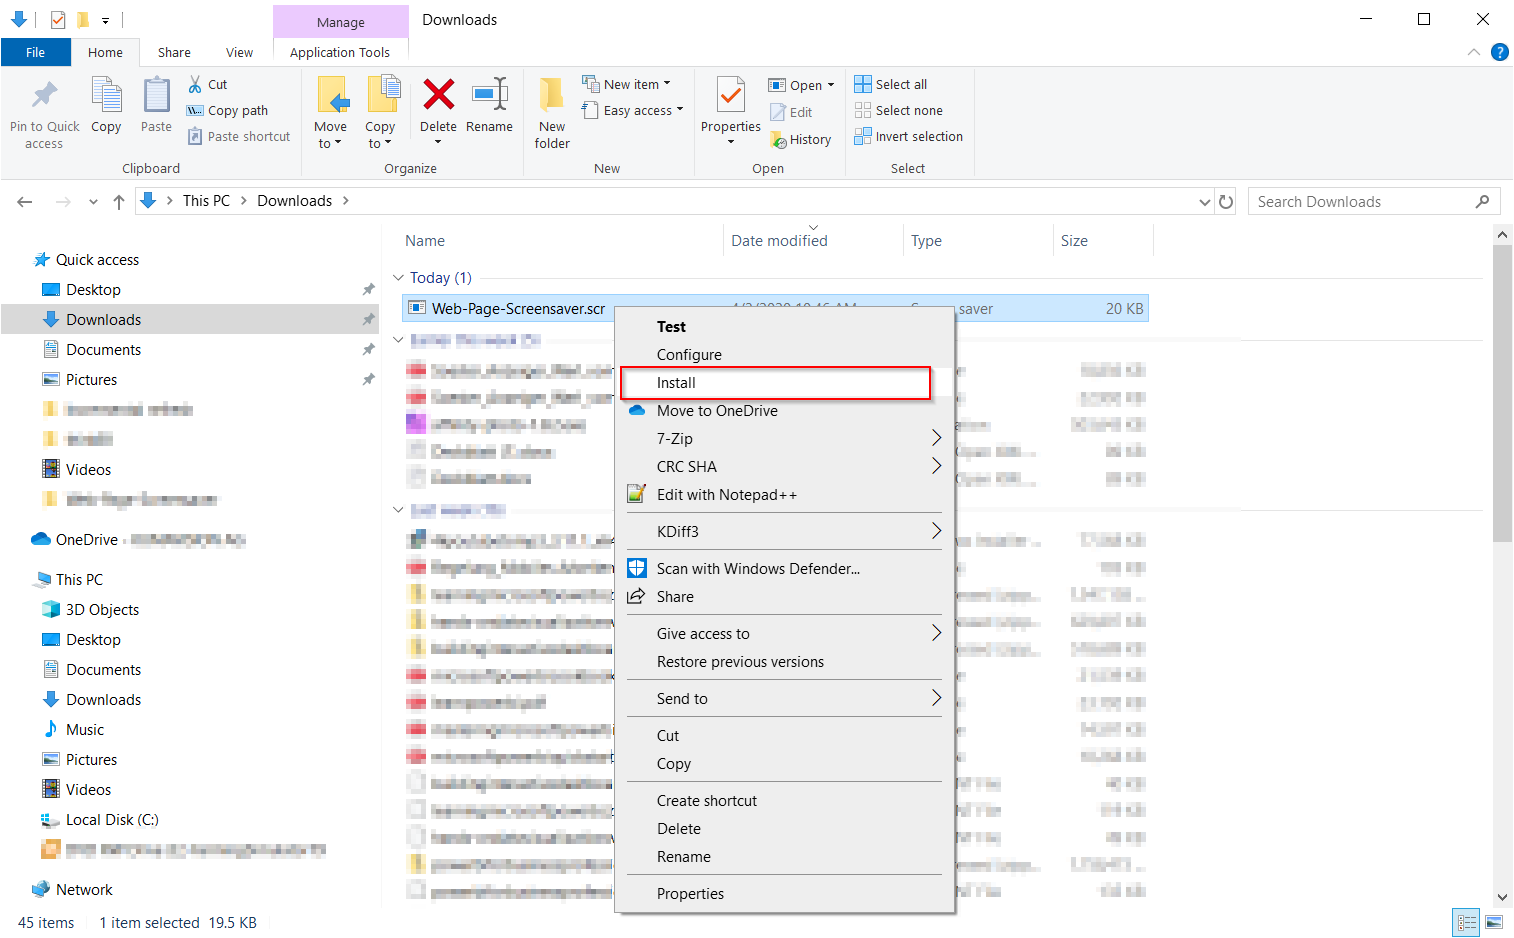The height and width of the screenshot is (938, 1514).
Task: Click the Pin to Quick access icon
Action: [x=44, y=96]
